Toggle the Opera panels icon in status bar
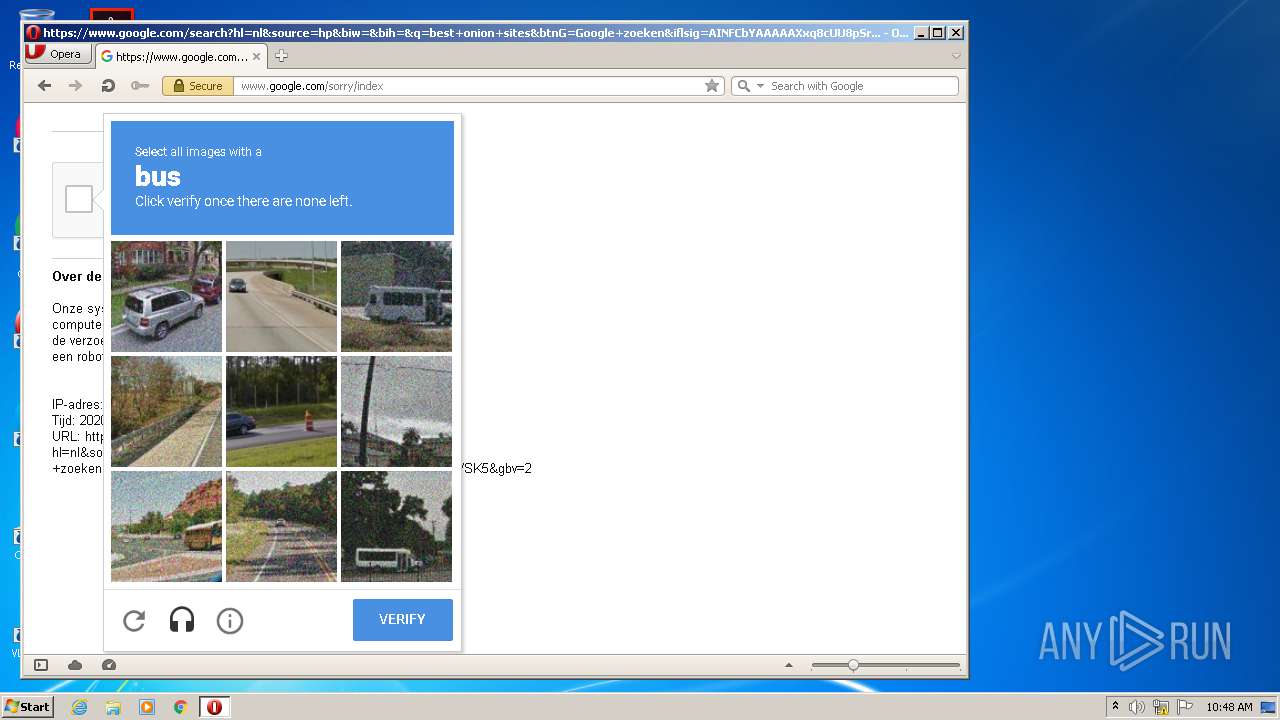 41,665
